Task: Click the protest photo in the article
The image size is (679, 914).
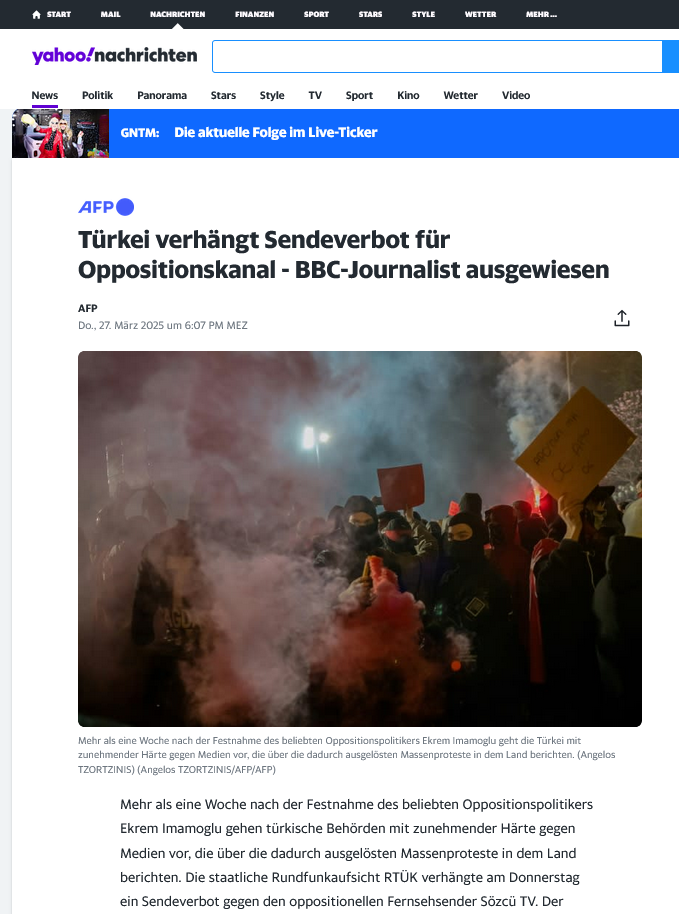Action: (x=360, y=539)
